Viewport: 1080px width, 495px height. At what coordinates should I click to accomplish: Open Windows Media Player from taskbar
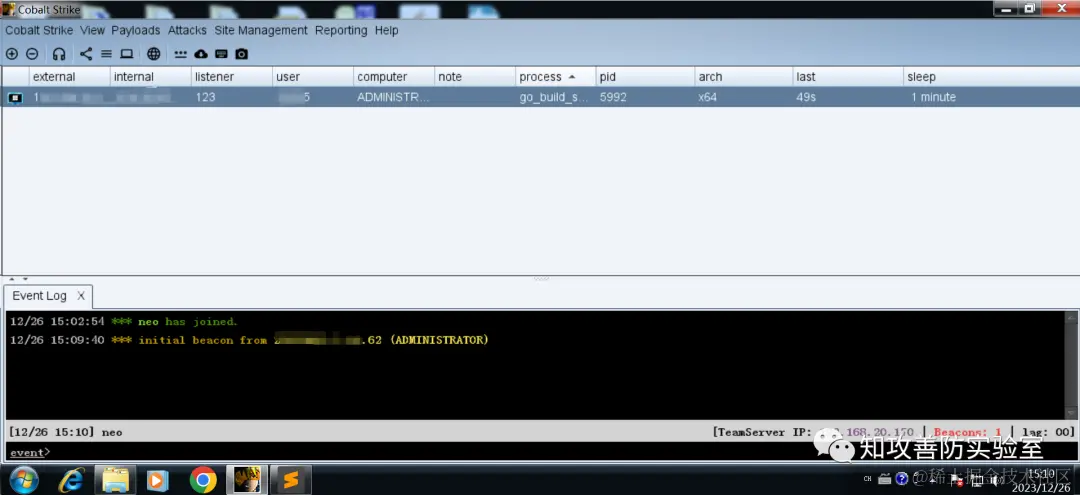coord(158,480)
